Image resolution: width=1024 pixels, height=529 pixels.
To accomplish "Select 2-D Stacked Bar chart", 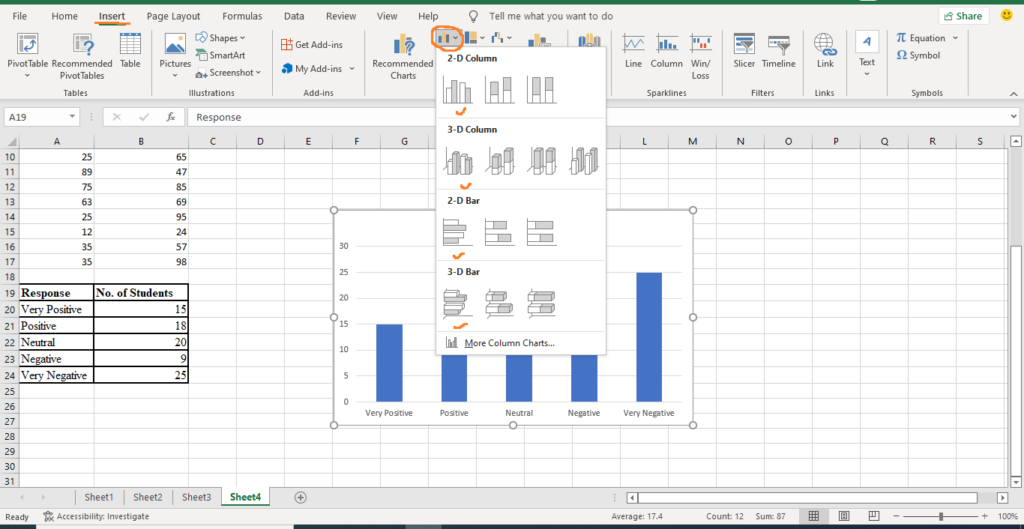I will tap(500, 232).
